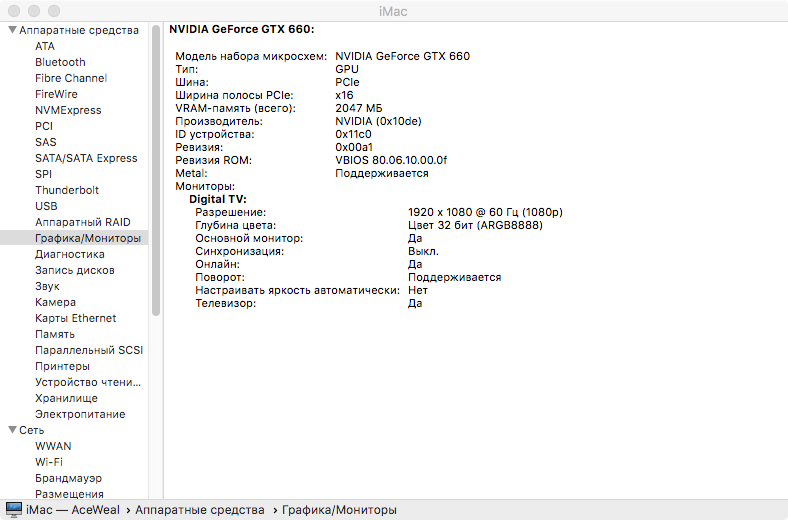Click the PCIe width value x16
The height and width of the screenshot is (520, 788).
[344, 95]
